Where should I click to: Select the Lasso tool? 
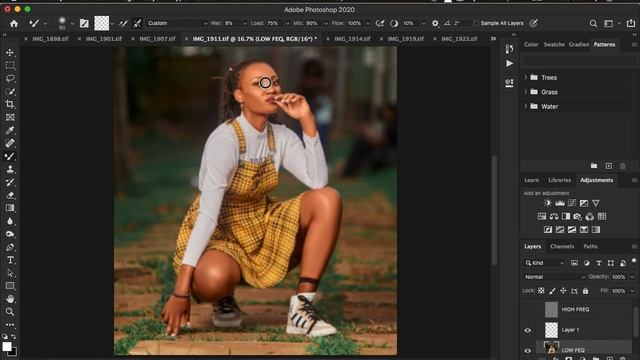pyautogui.click(x=10, y=78)
